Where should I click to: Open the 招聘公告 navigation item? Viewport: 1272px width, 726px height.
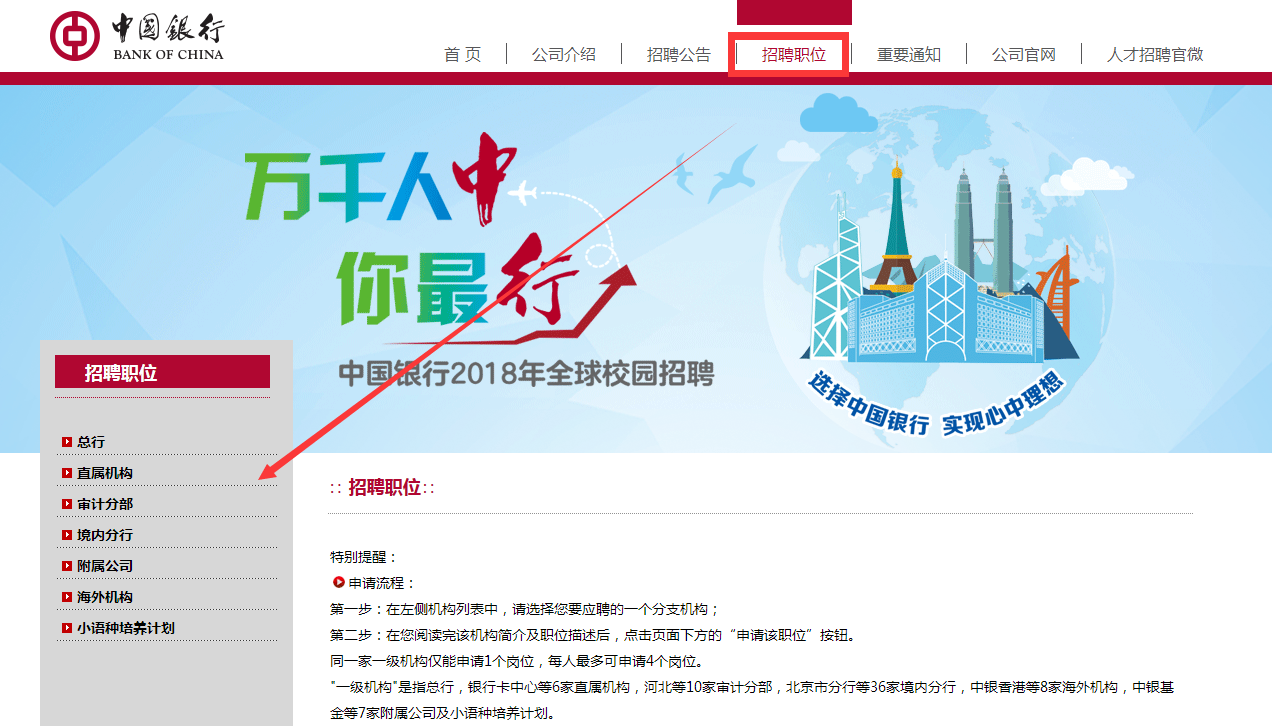click(679, 55)
